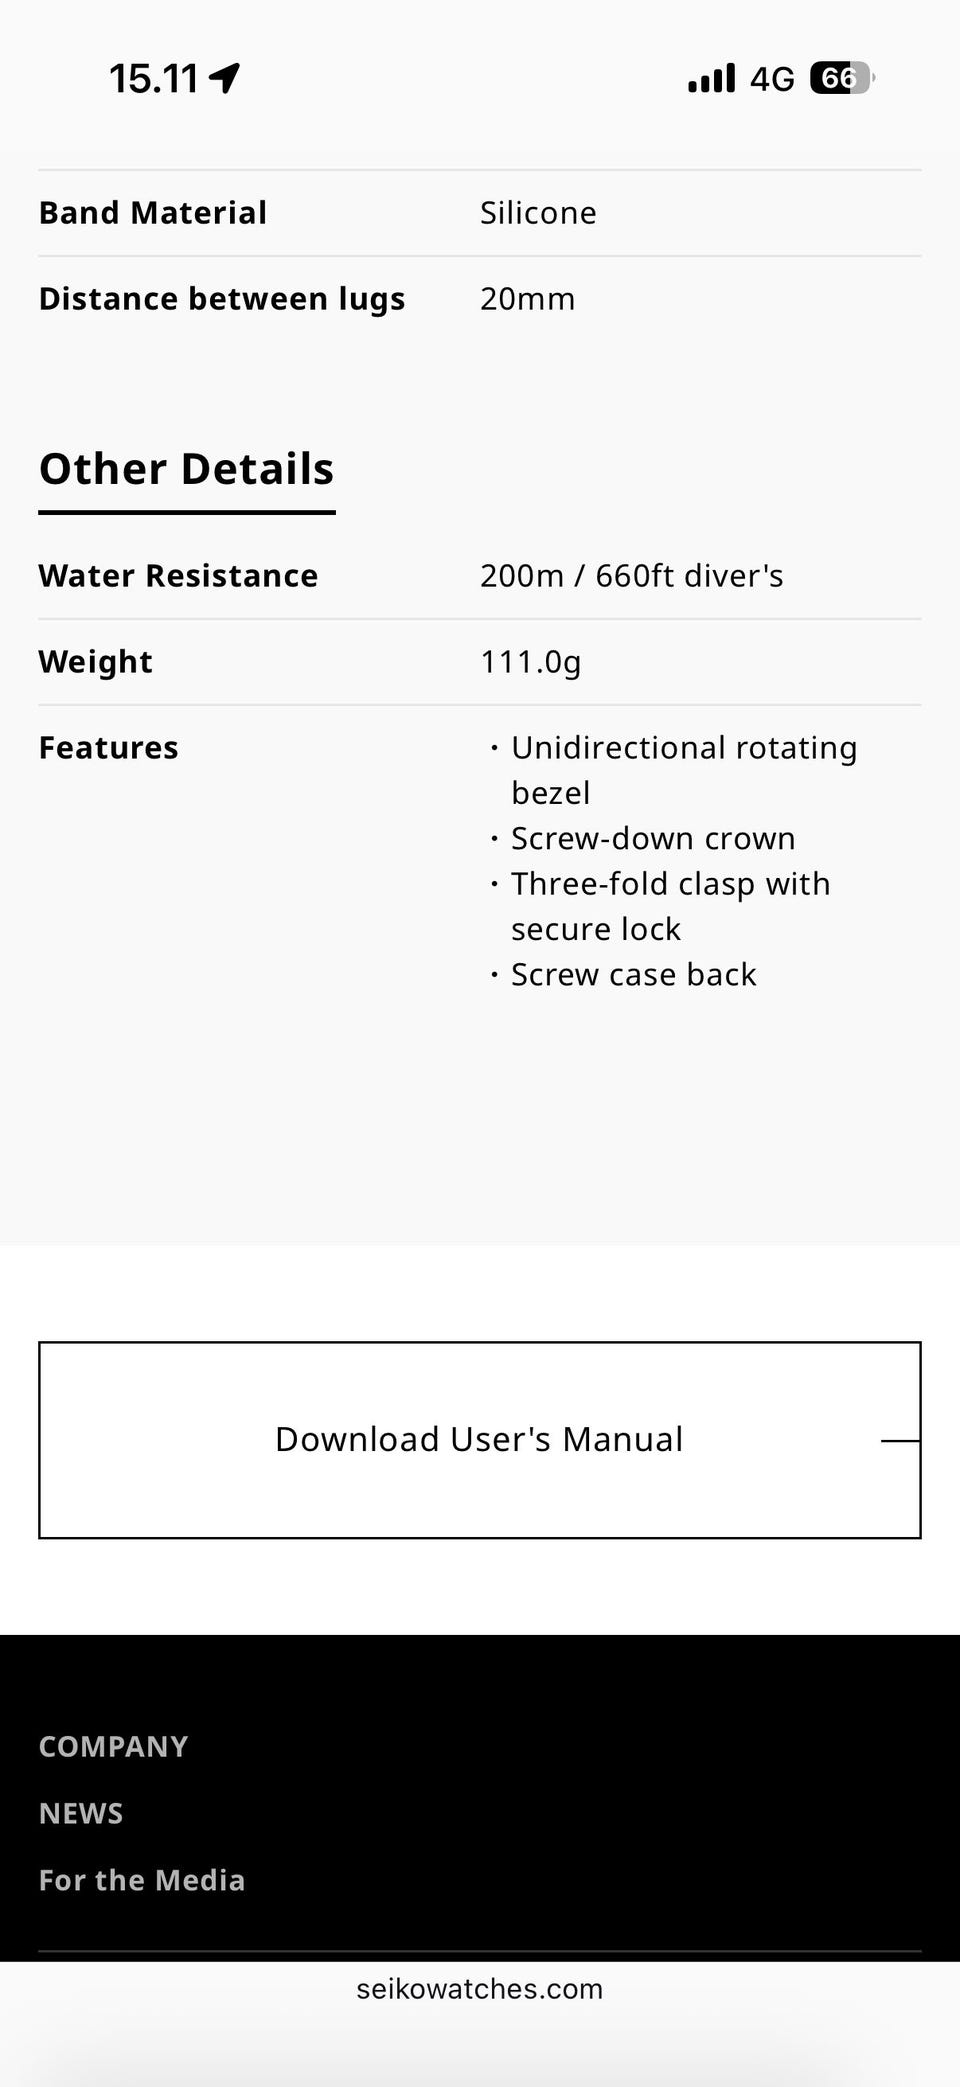This screenshot has width=960, height=2087.
Task: Go to For the Media page
Action: coord(142,1881)
